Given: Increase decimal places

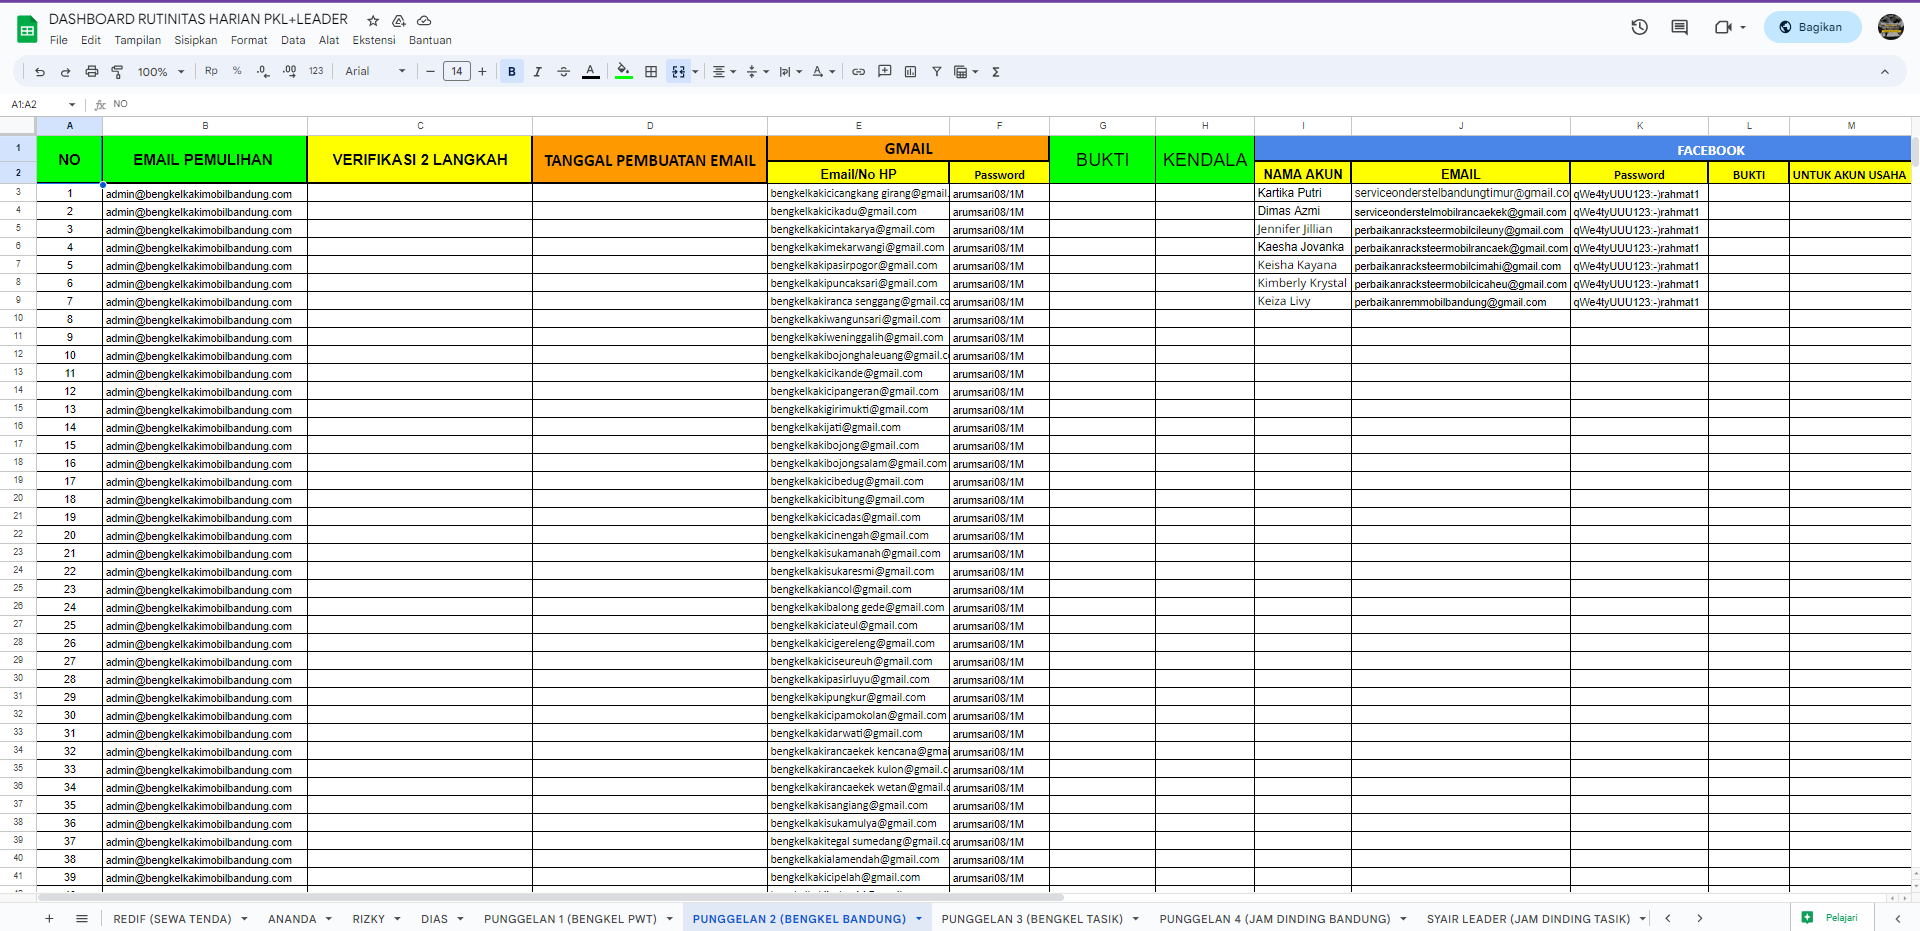Looking at the screenshot, I should pyautogui.click(x=289, y=71).
